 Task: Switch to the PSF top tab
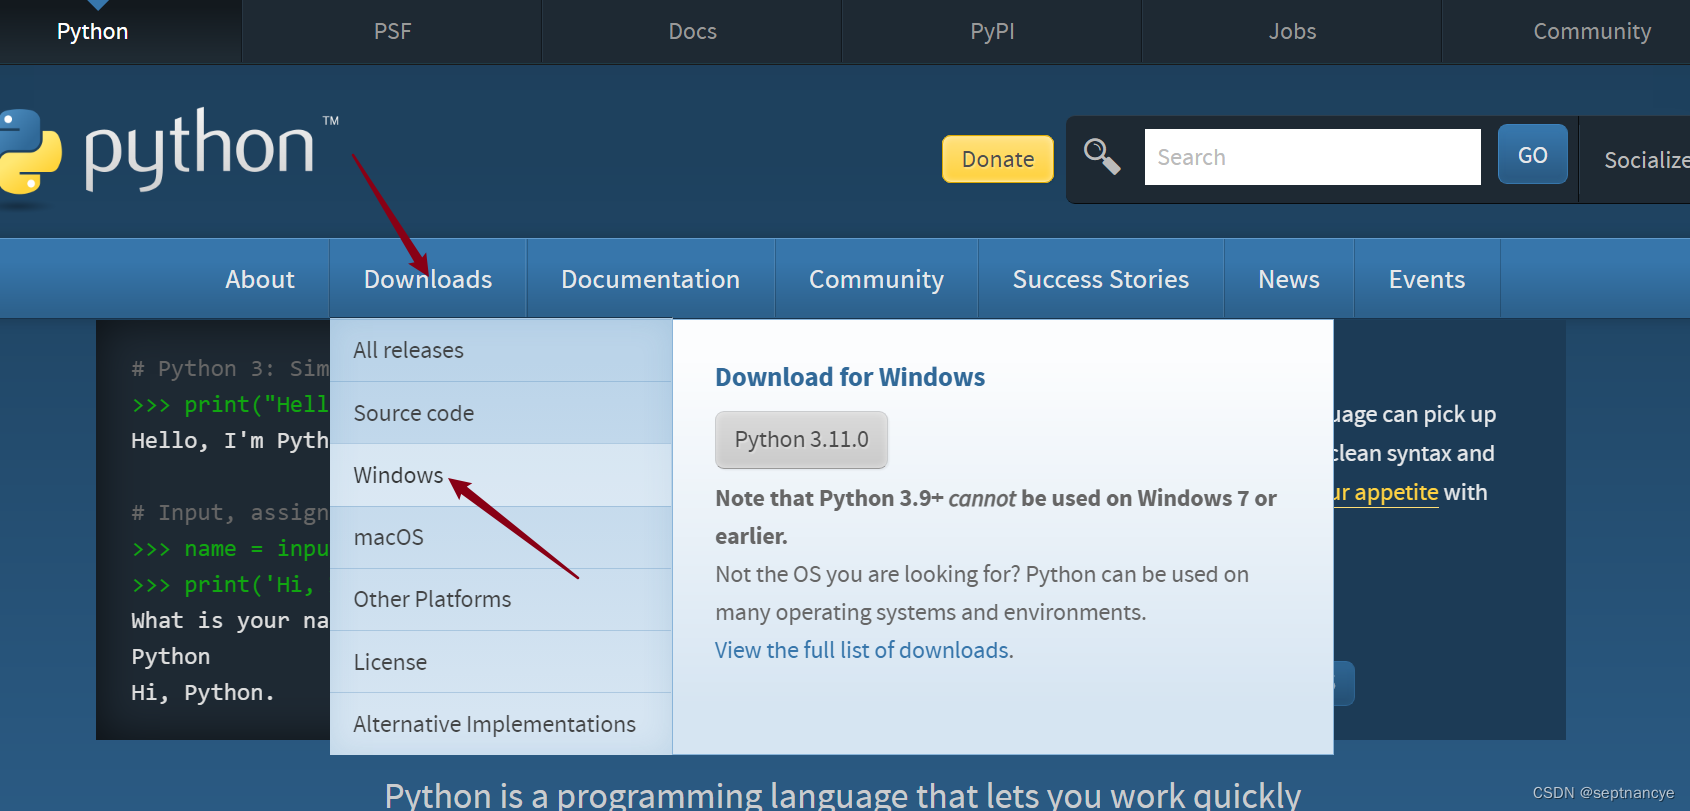[392, 32]
